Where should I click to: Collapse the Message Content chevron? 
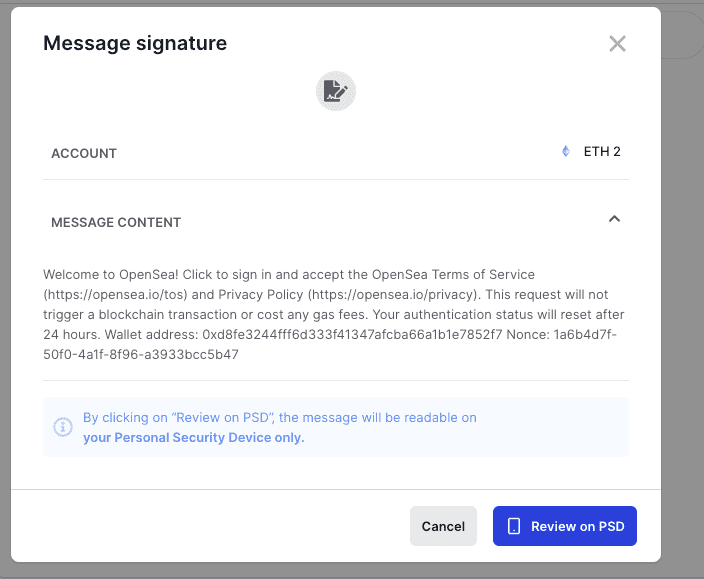(614, 219)
